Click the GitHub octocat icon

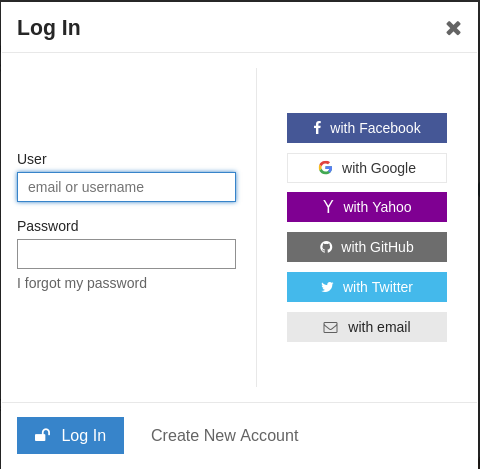(326, 247)
